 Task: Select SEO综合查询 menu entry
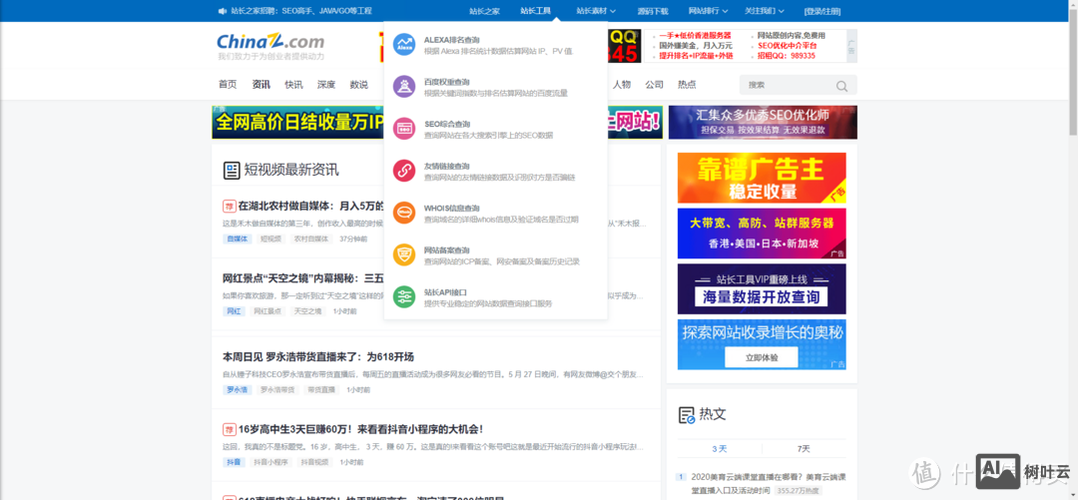tap(495, 129)
